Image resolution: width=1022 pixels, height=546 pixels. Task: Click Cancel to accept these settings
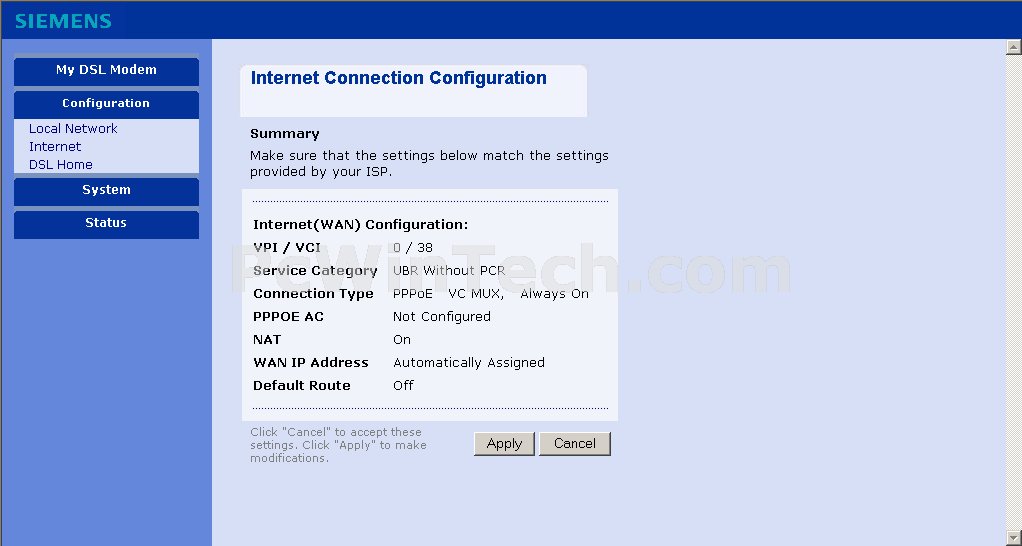tap(575, 444)
